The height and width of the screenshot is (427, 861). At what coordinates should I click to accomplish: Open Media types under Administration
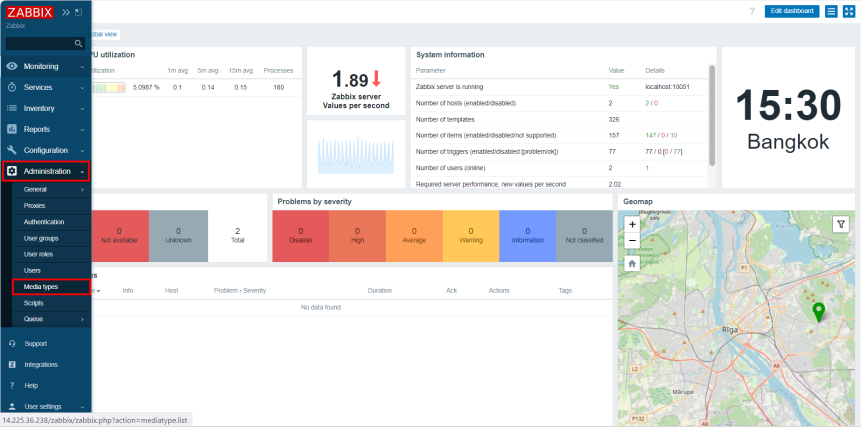41,287
